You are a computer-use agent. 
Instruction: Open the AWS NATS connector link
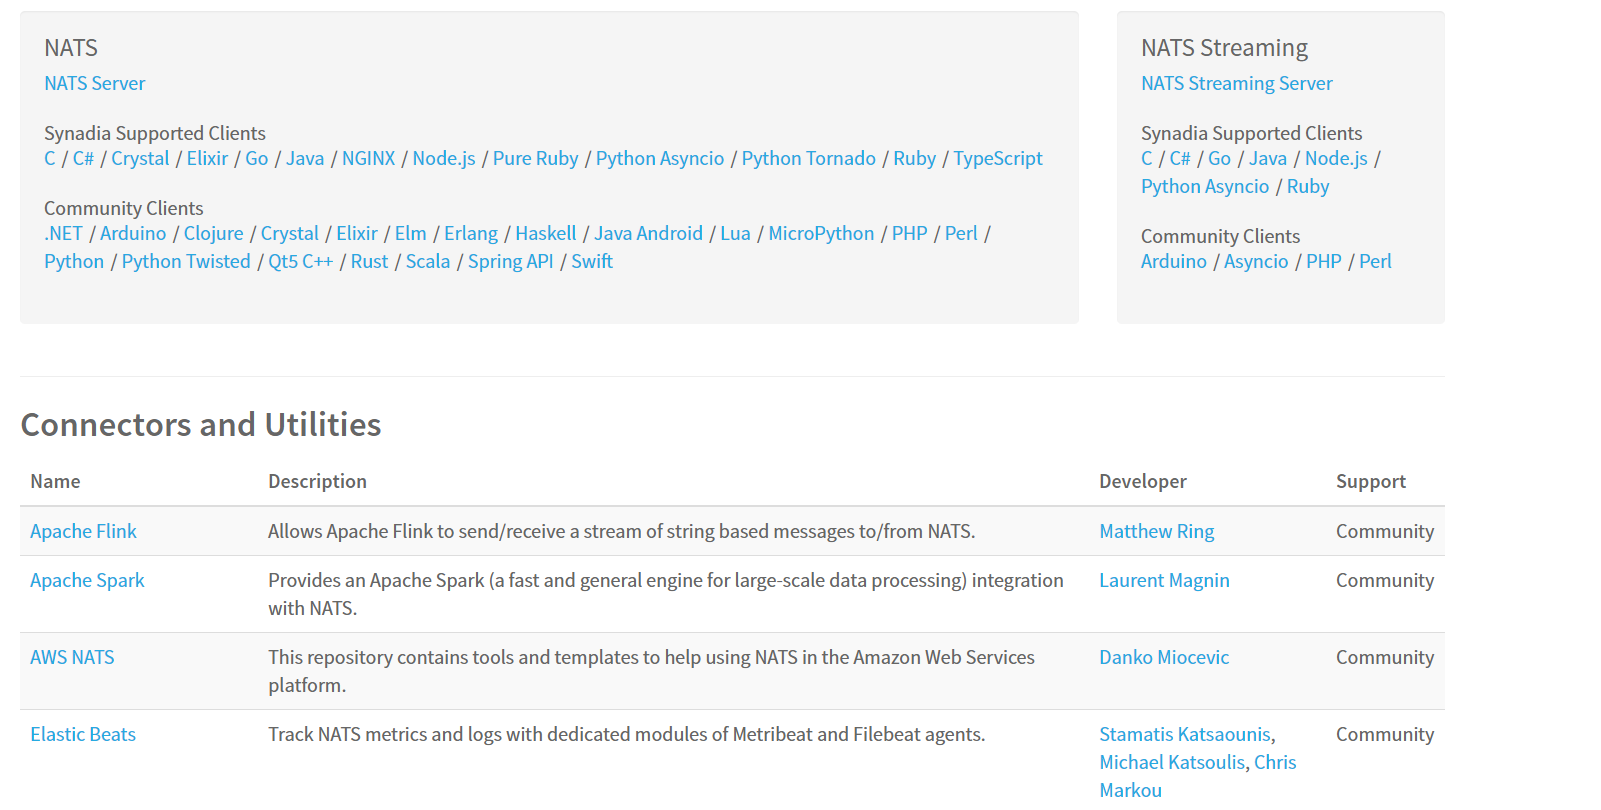coord(72,658)
